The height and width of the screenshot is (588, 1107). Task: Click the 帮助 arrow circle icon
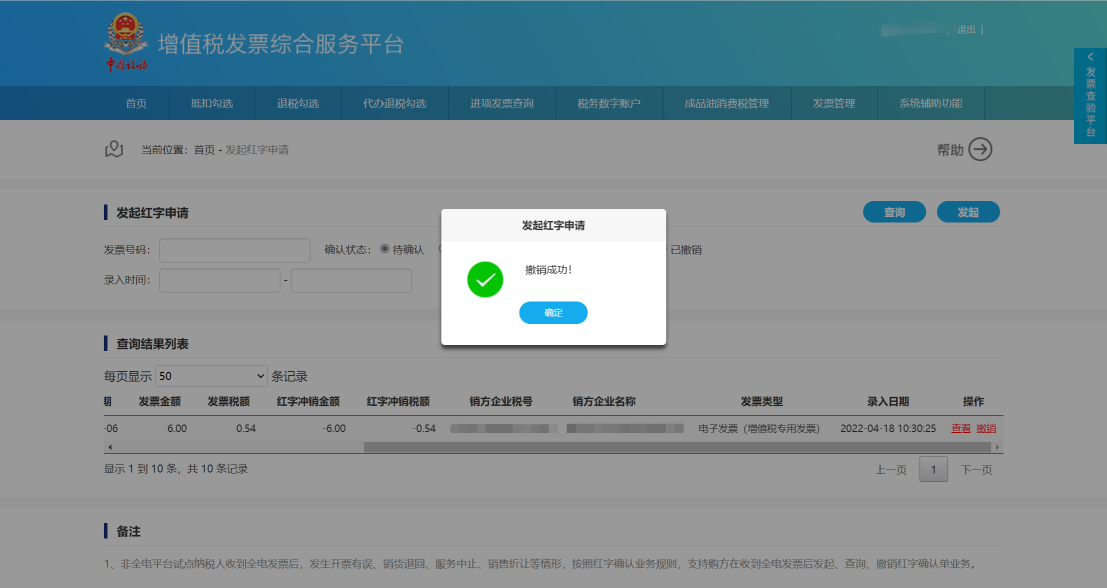(x=981, y=150)
